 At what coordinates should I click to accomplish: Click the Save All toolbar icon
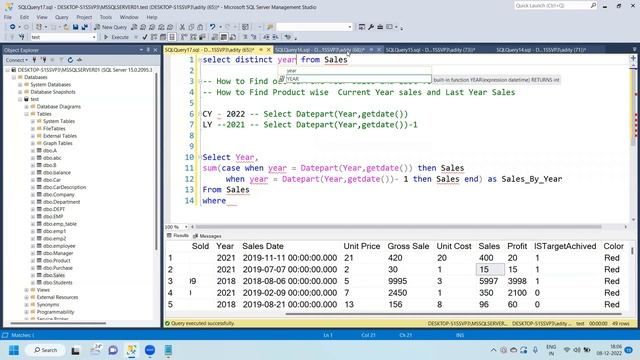[84, 27]
